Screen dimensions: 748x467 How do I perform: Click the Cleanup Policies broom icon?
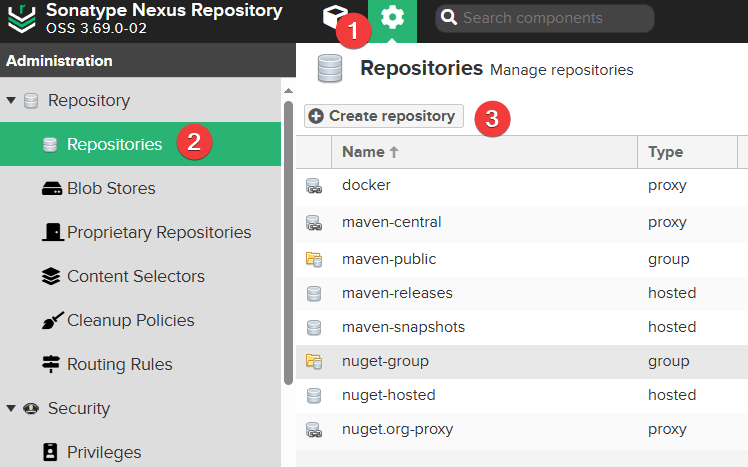(51, 320)
